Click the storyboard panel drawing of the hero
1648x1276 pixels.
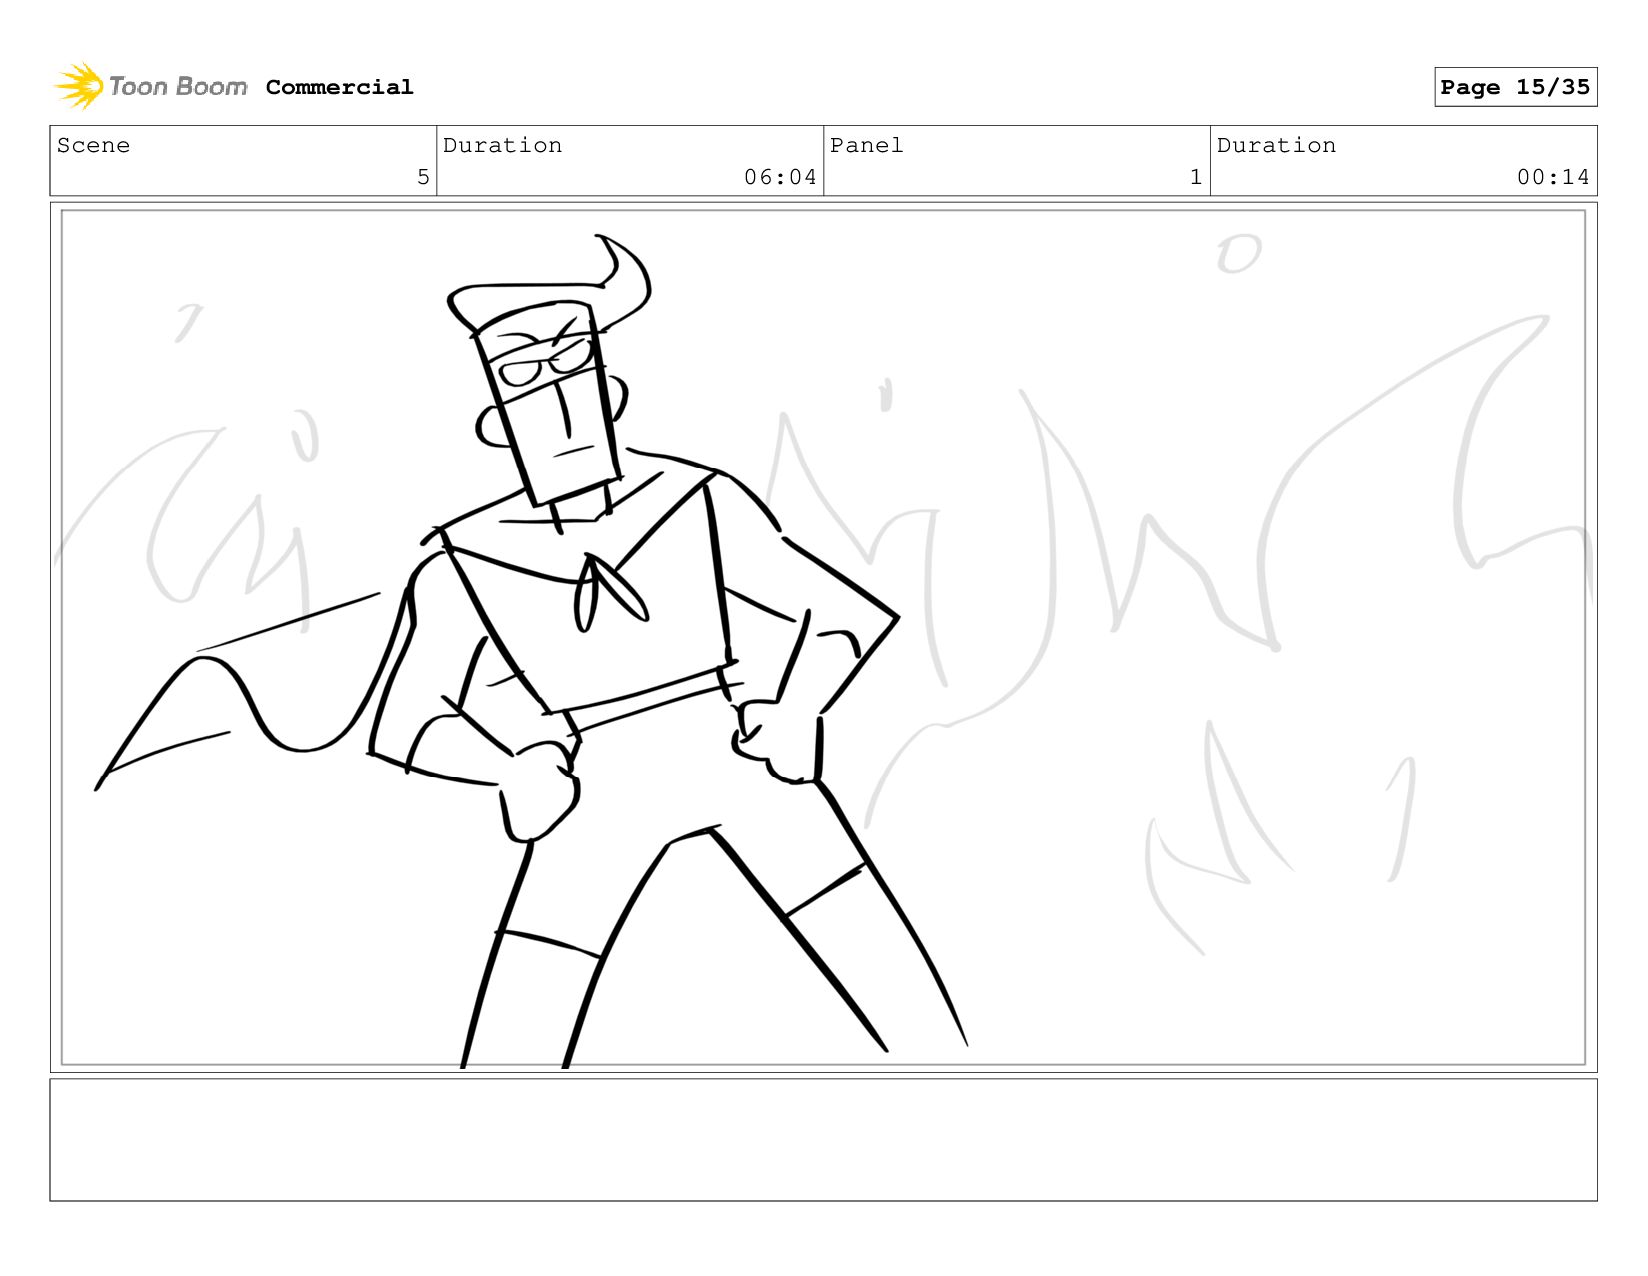[x=823, y=637]
